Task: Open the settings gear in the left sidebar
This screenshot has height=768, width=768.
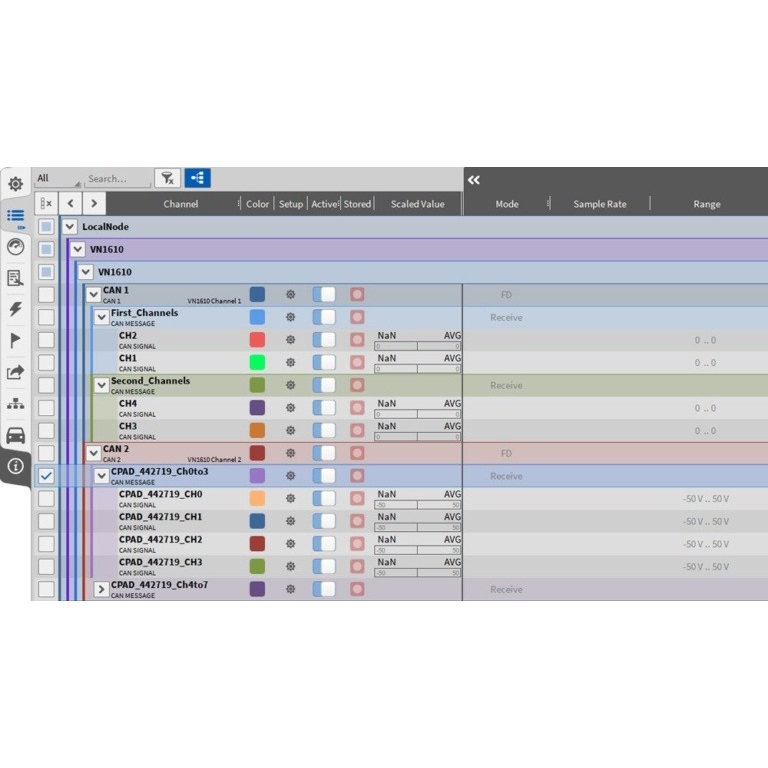Action: [16, 184]
